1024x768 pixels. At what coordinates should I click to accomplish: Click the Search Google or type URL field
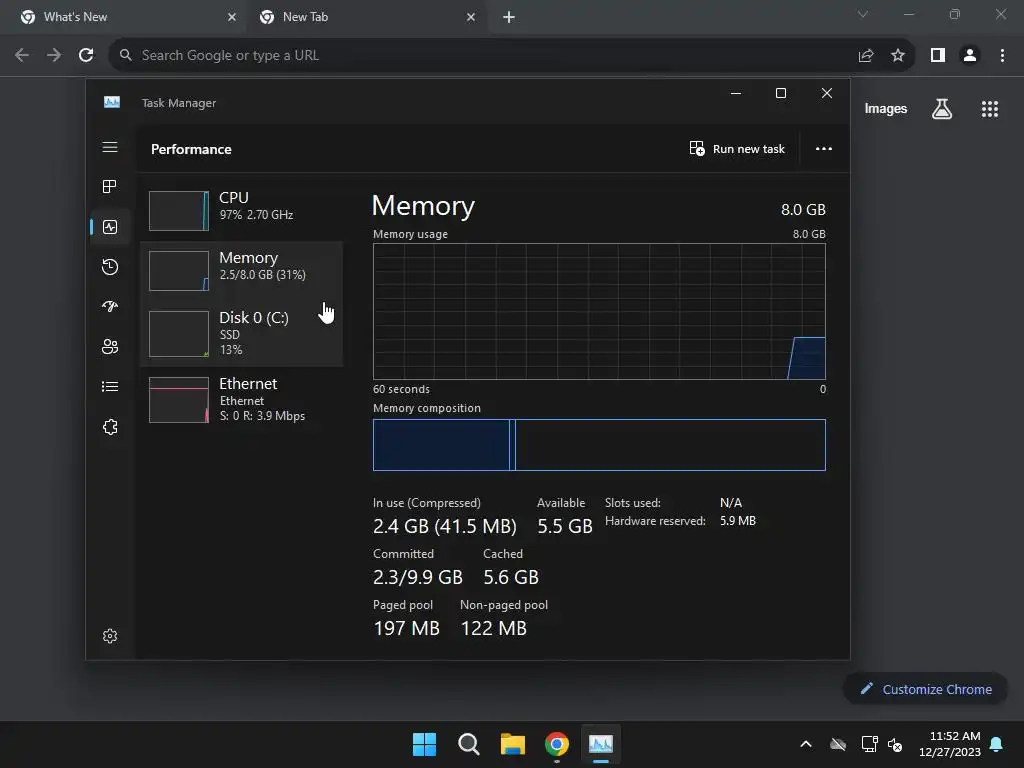point(483,56)
